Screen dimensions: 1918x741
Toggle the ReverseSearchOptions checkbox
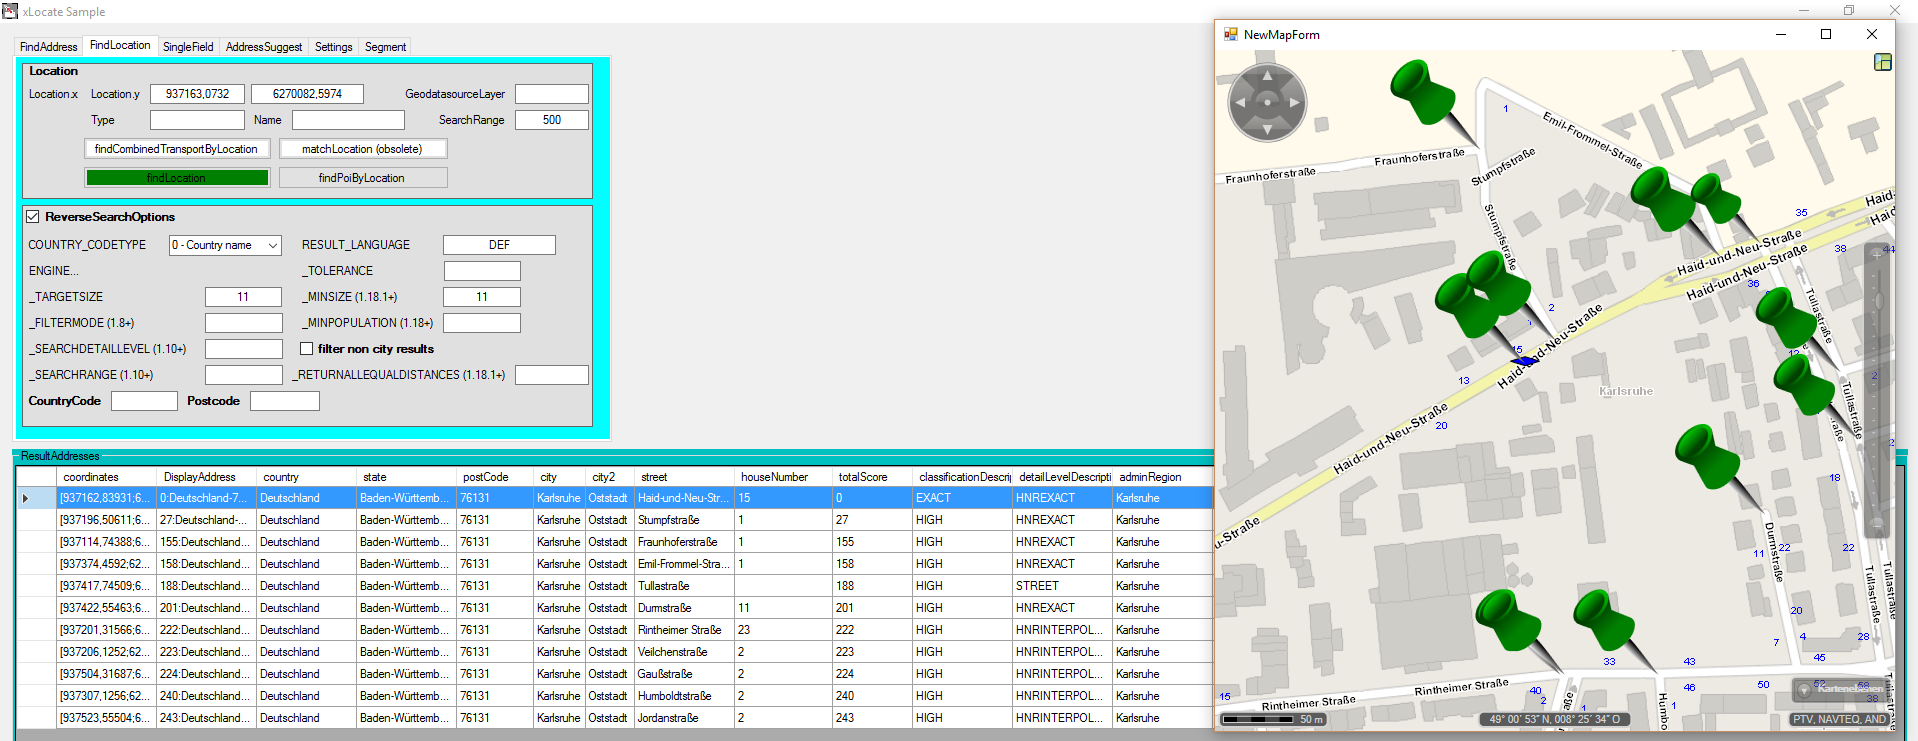pos(33,217)
